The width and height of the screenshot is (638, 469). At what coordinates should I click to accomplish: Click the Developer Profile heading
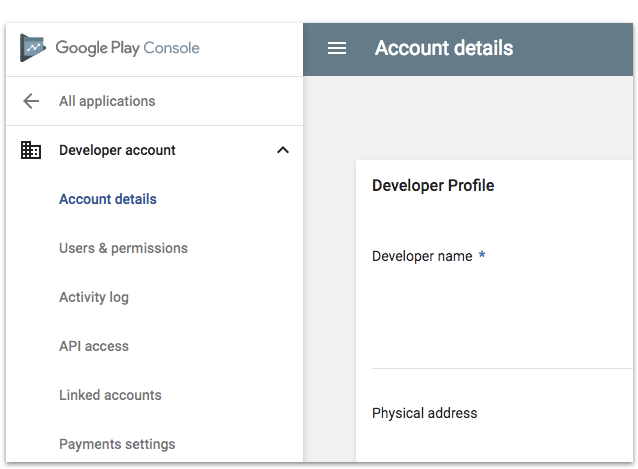433,185
